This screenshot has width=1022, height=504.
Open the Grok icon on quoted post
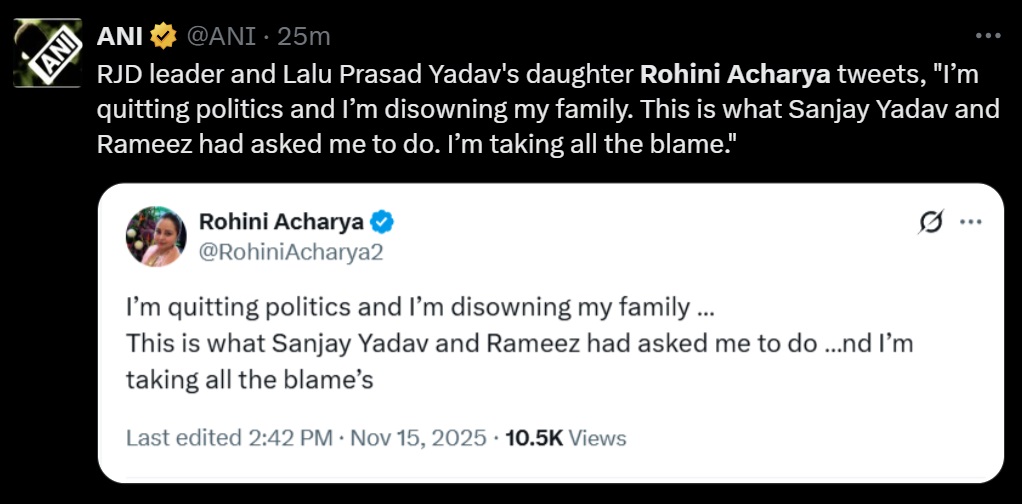(x=930, y=223)
